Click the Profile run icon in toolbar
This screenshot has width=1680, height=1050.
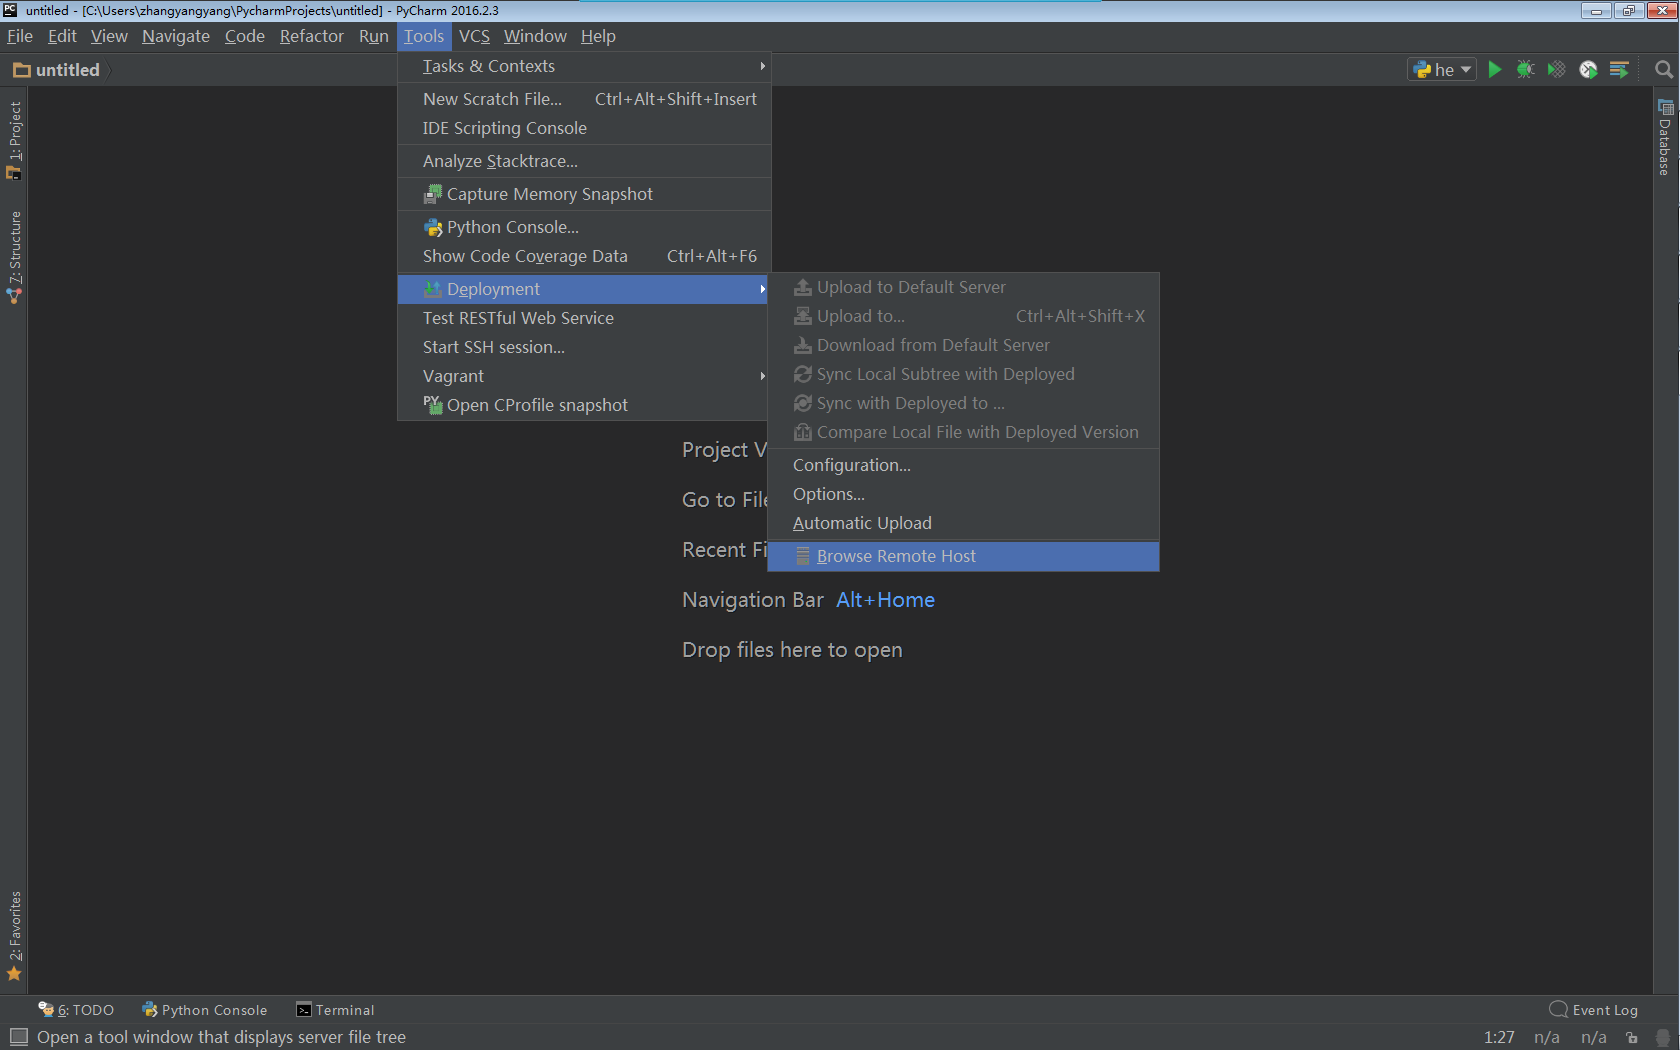click(x=1588, y=69)
